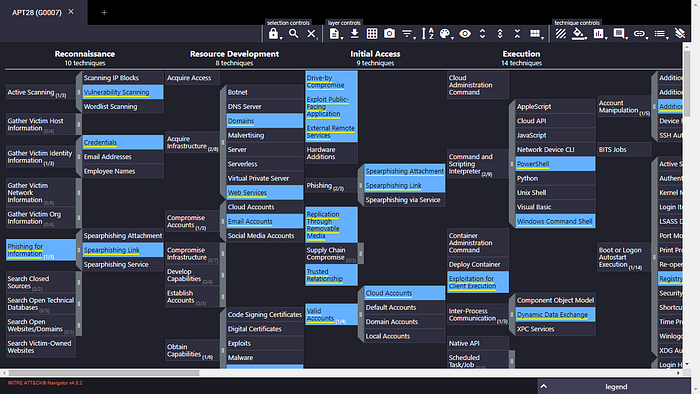Select the Credentials technique cell

pos(123,142)
